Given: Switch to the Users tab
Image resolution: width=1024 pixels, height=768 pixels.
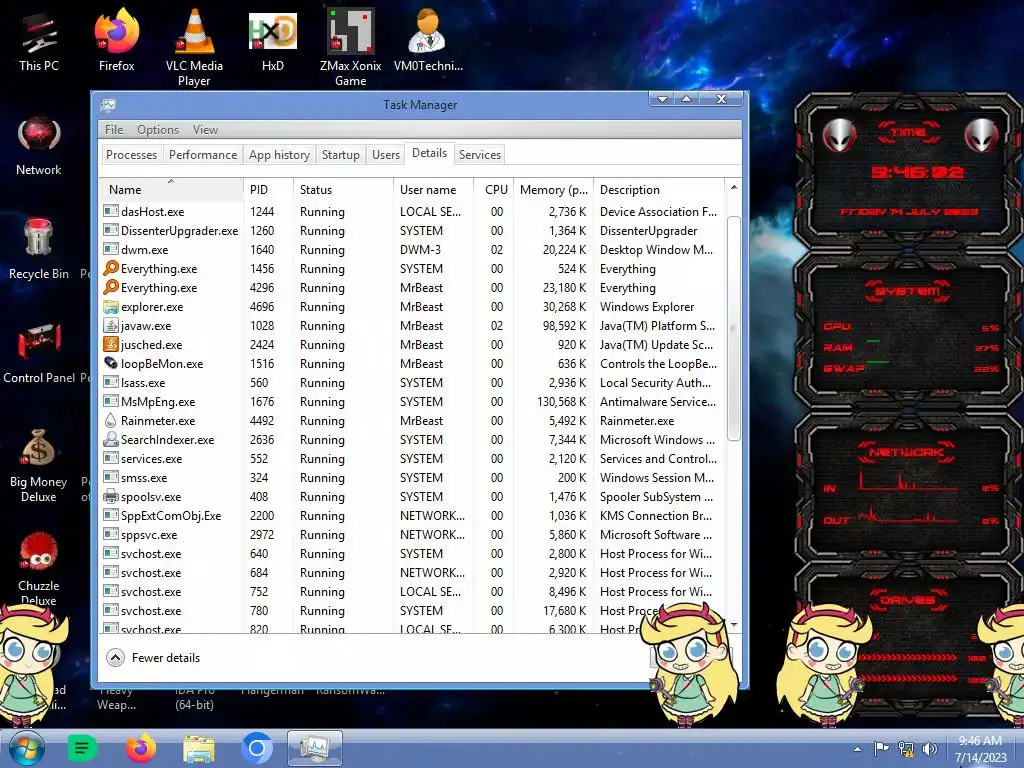Looking at the screenshot, I should point(385,155).
